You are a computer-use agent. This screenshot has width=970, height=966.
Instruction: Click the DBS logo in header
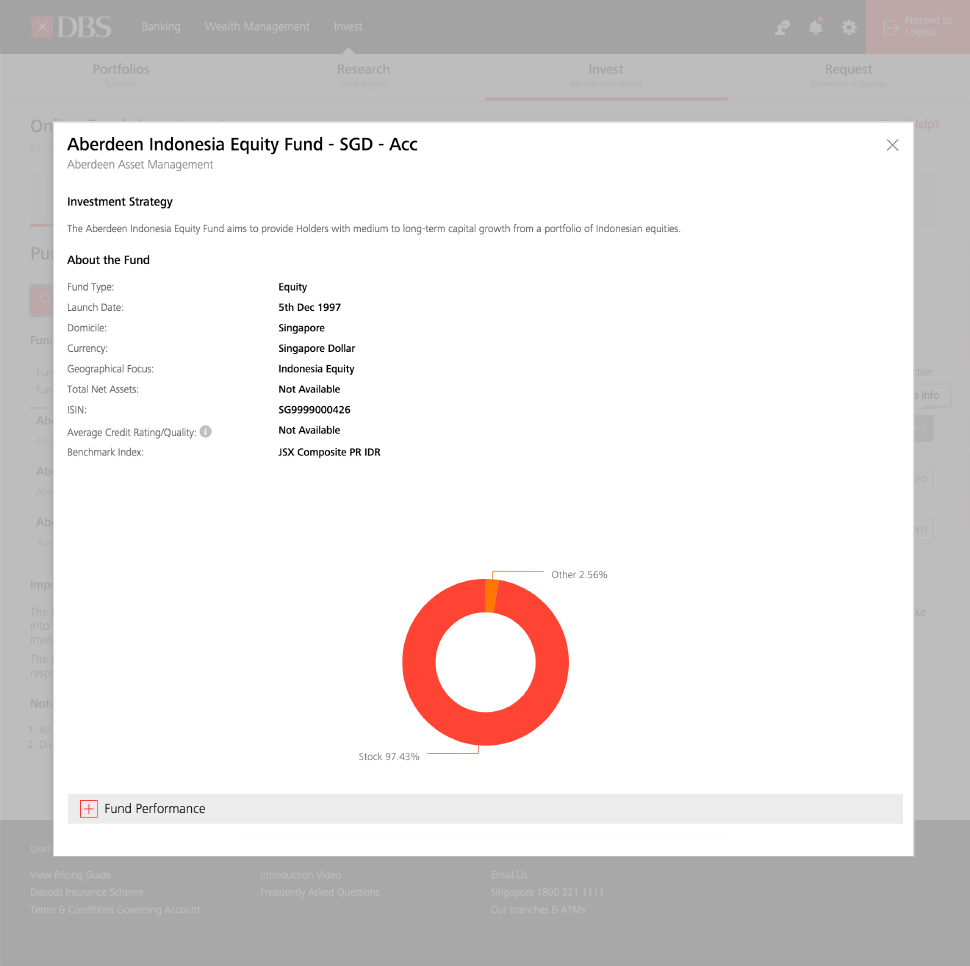tap(71, 27)
